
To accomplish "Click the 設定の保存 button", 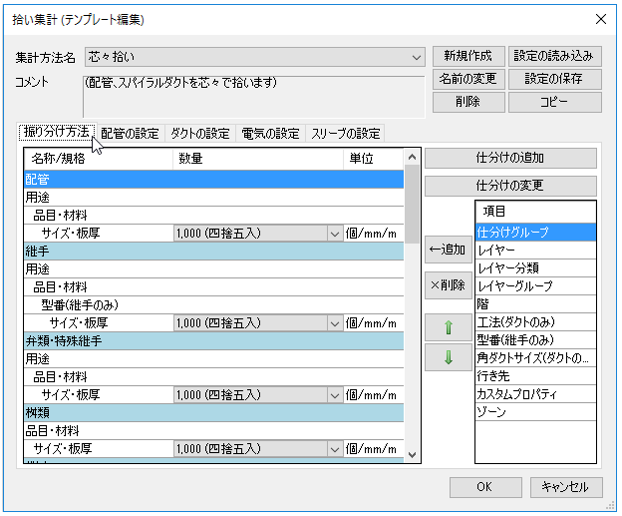I will tap(555, 79).
